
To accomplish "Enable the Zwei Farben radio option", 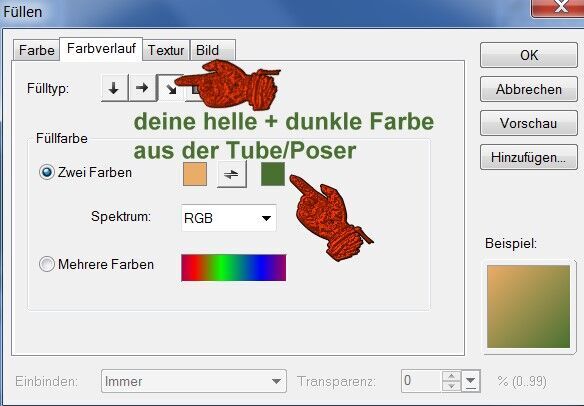I will [x=47, y=172].
